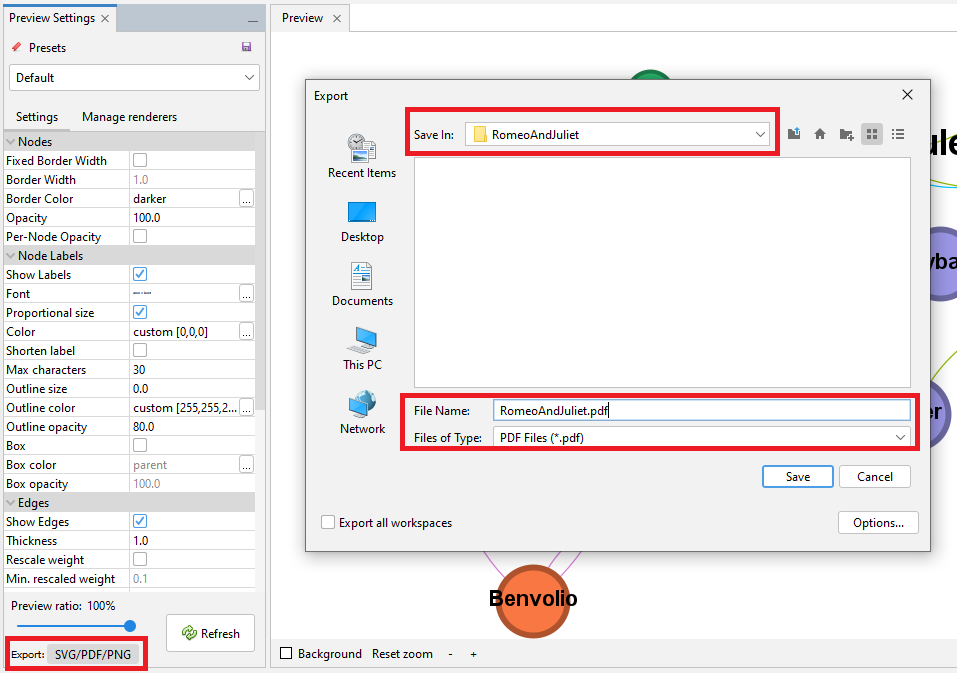Select the Preview tab
The height and width of the screenshot is (673, 957).
pos(302,17)
